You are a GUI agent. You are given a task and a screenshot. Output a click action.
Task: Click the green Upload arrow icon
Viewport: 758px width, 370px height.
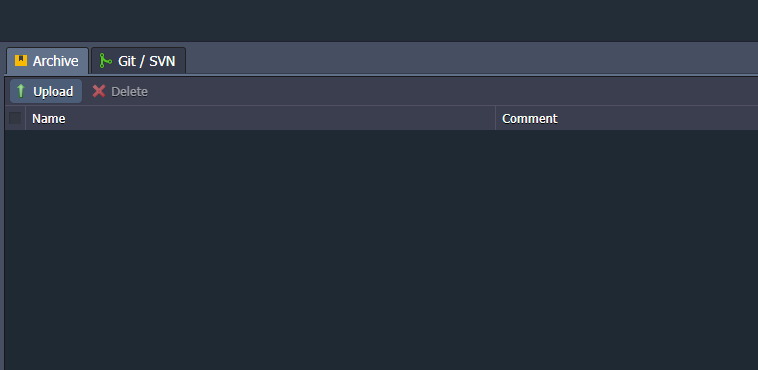pos(20,91)
